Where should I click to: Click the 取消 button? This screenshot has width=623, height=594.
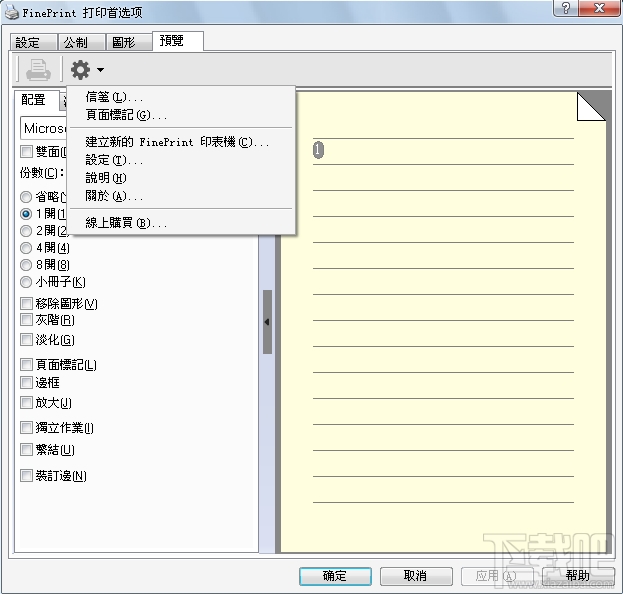(416, 576)
